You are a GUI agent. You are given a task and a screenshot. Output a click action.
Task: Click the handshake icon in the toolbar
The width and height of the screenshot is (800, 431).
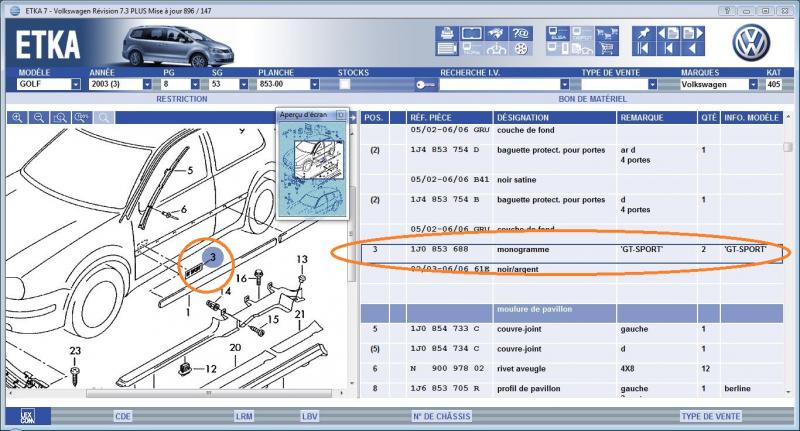(496, 33)
